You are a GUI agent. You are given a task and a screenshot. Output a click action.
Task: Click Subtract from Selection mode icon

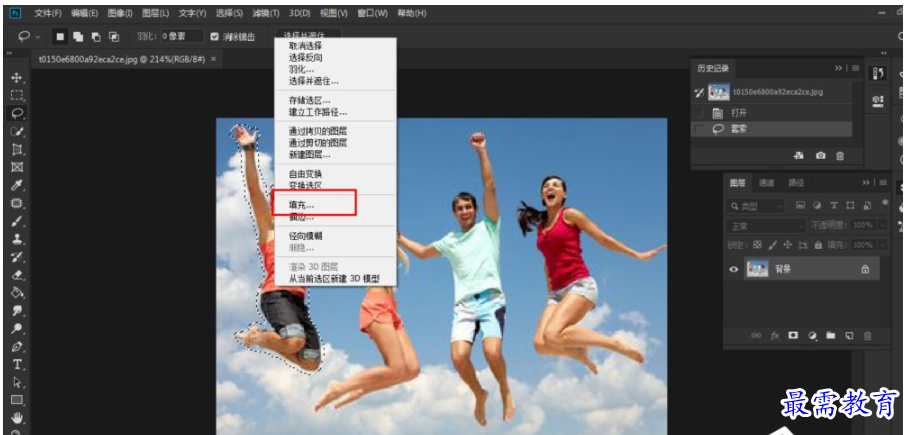(x=96, y=36)
